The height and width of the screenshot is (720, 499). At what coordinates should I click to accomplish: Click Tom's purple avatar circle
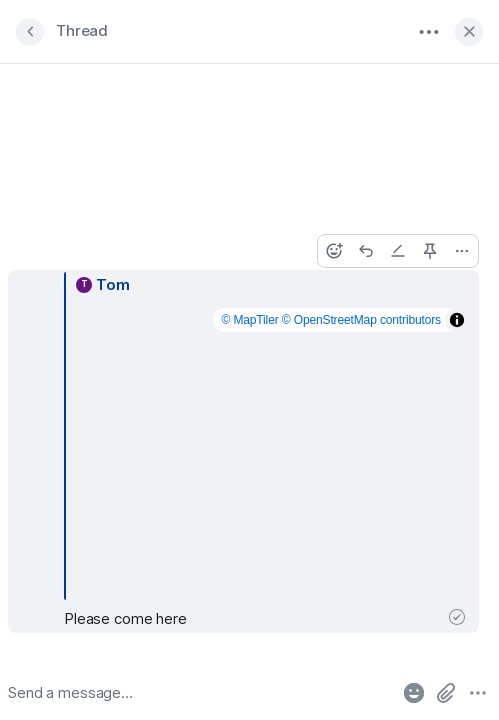[84, 285]
